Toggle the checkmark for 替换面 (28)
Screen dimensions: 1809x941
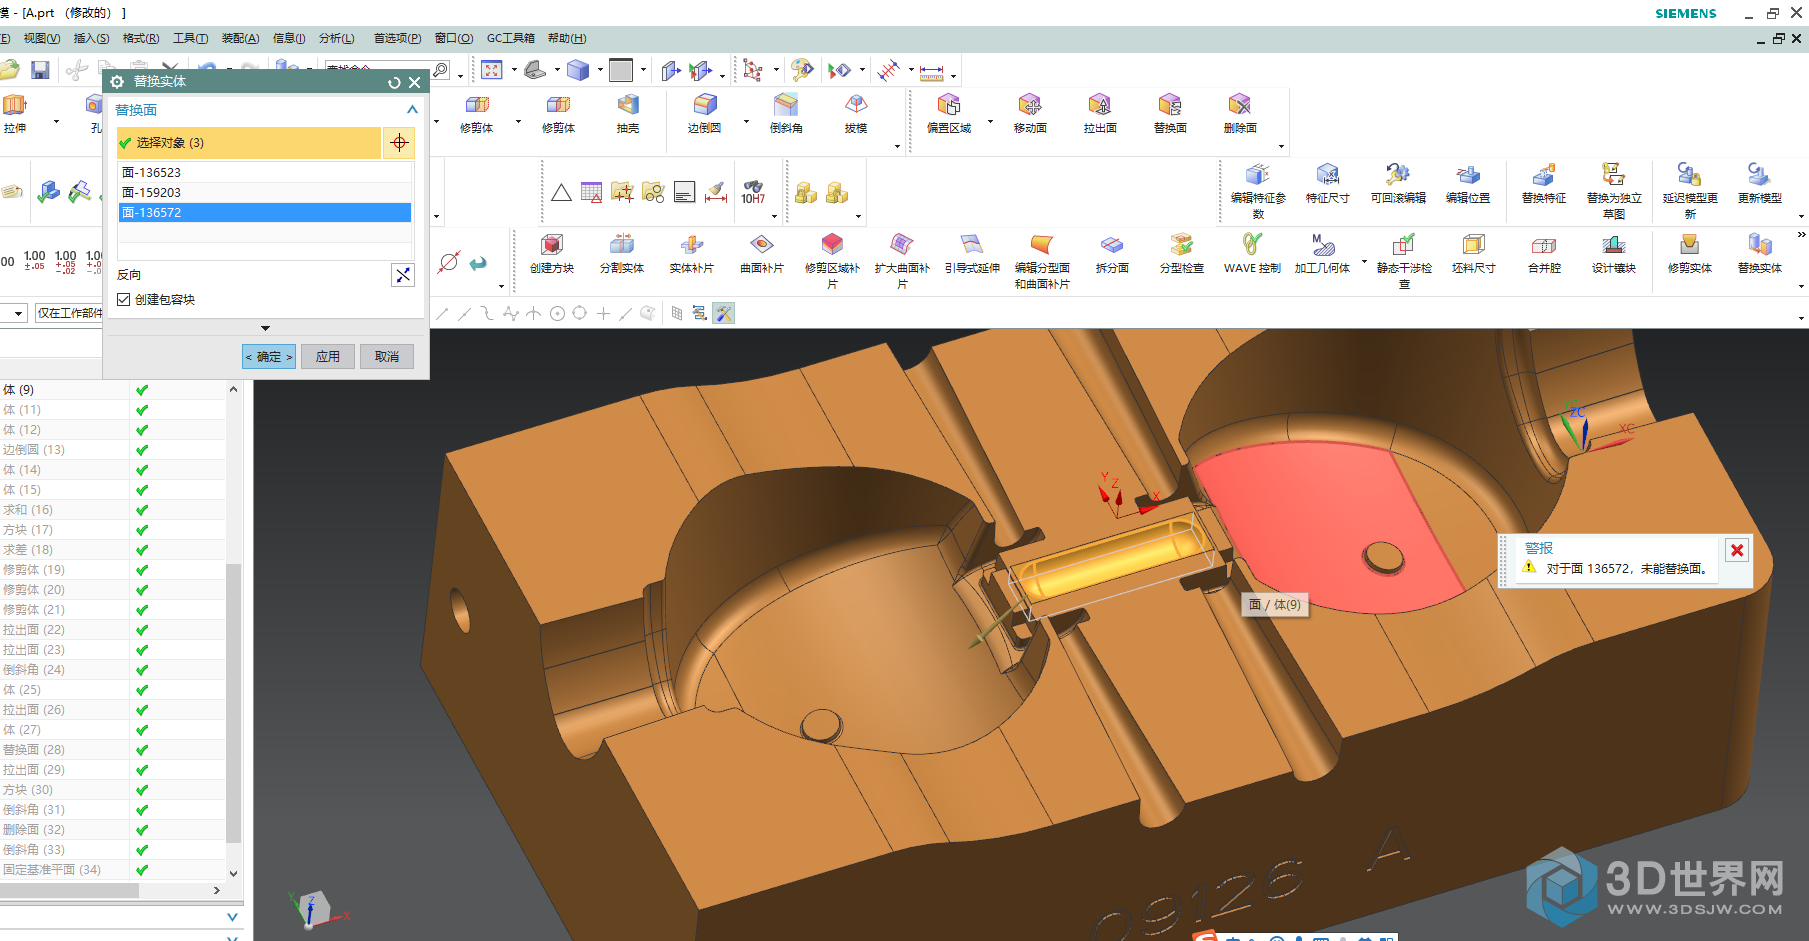click(142, 750)
